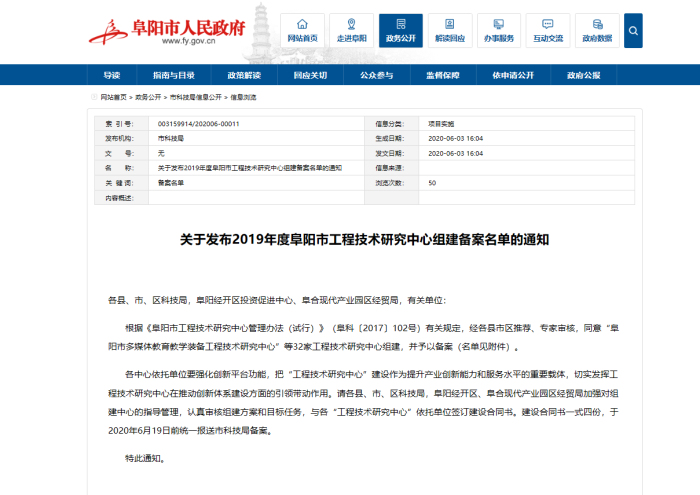The width and height of the screenshot is (700, 495).
Task: Open the 政策解读 navigation item
Action: pos(243,75)
